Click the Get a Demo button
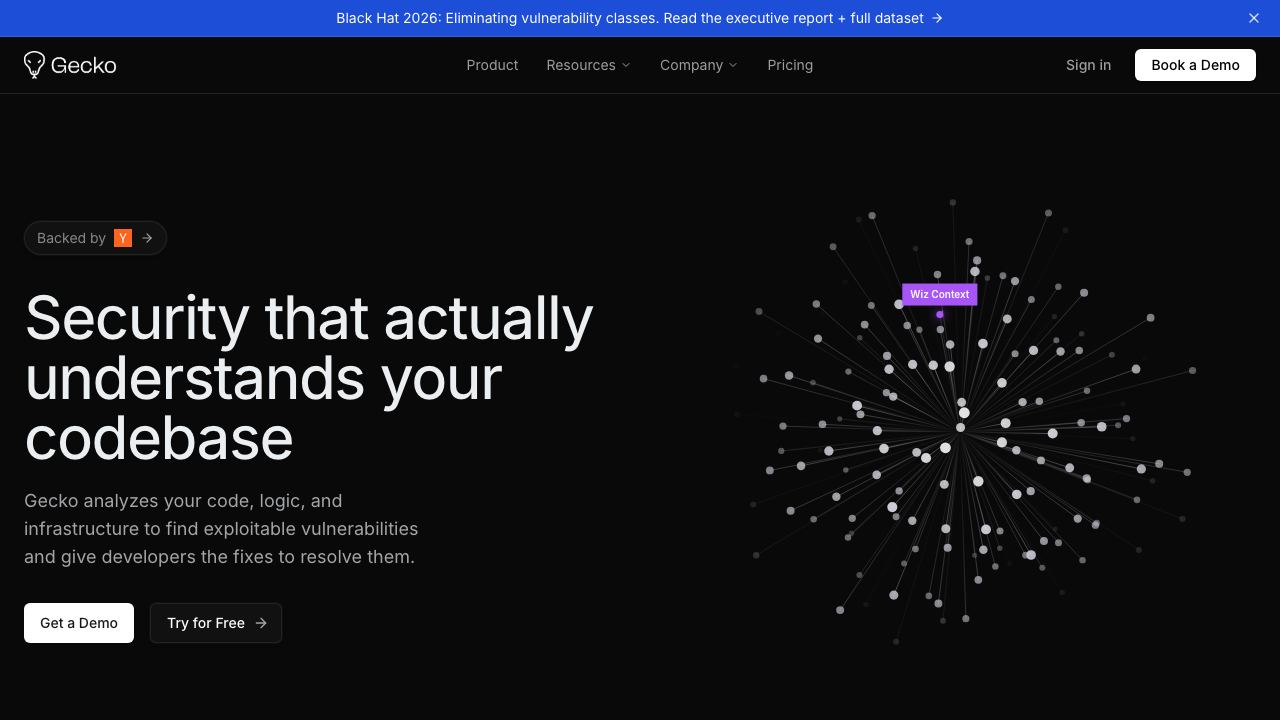 [79, 623]
